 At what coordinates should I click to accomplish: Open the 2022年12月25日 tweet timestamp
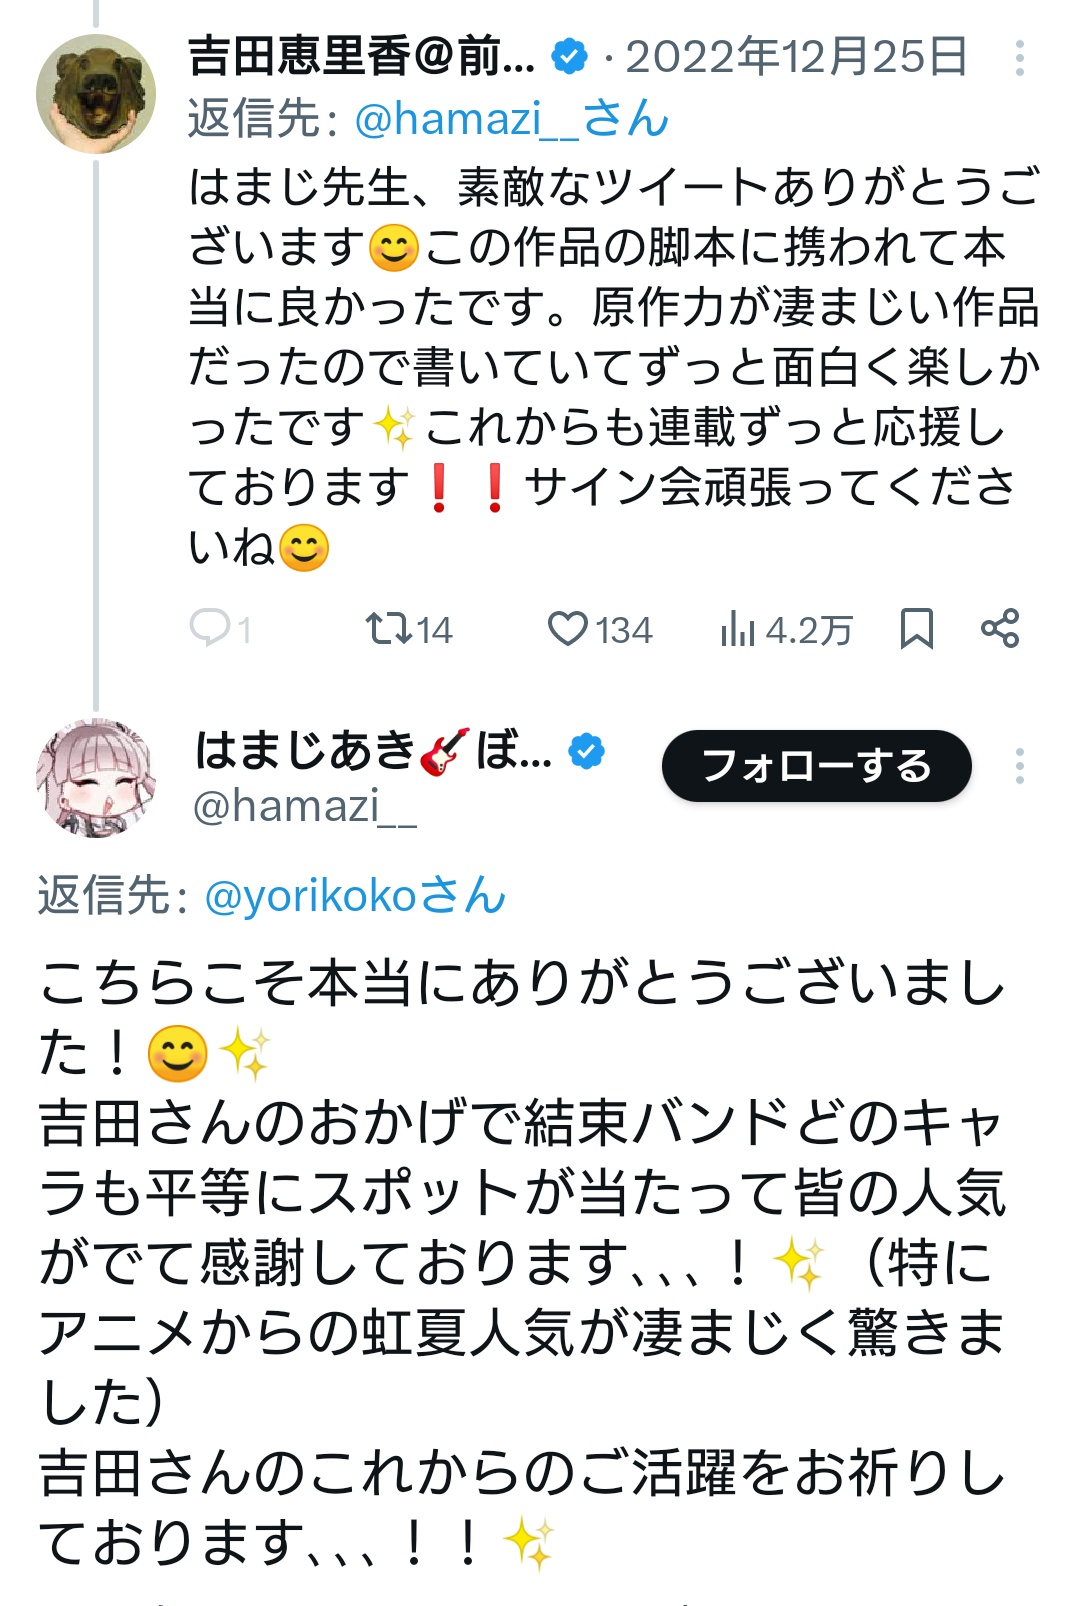796,57
